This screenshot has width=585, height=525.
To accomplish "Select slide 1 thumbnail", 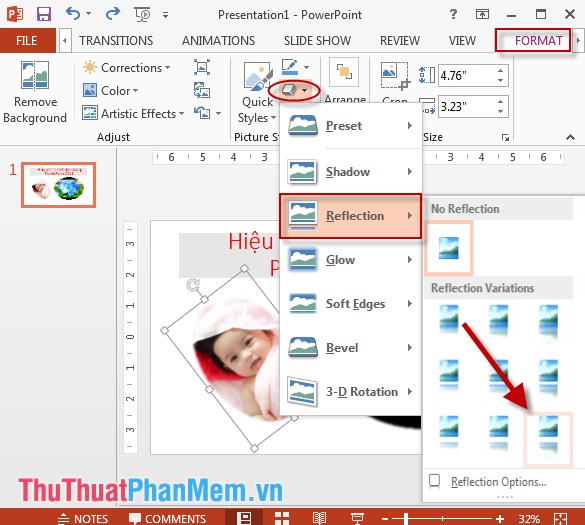I will click(59, 185).
